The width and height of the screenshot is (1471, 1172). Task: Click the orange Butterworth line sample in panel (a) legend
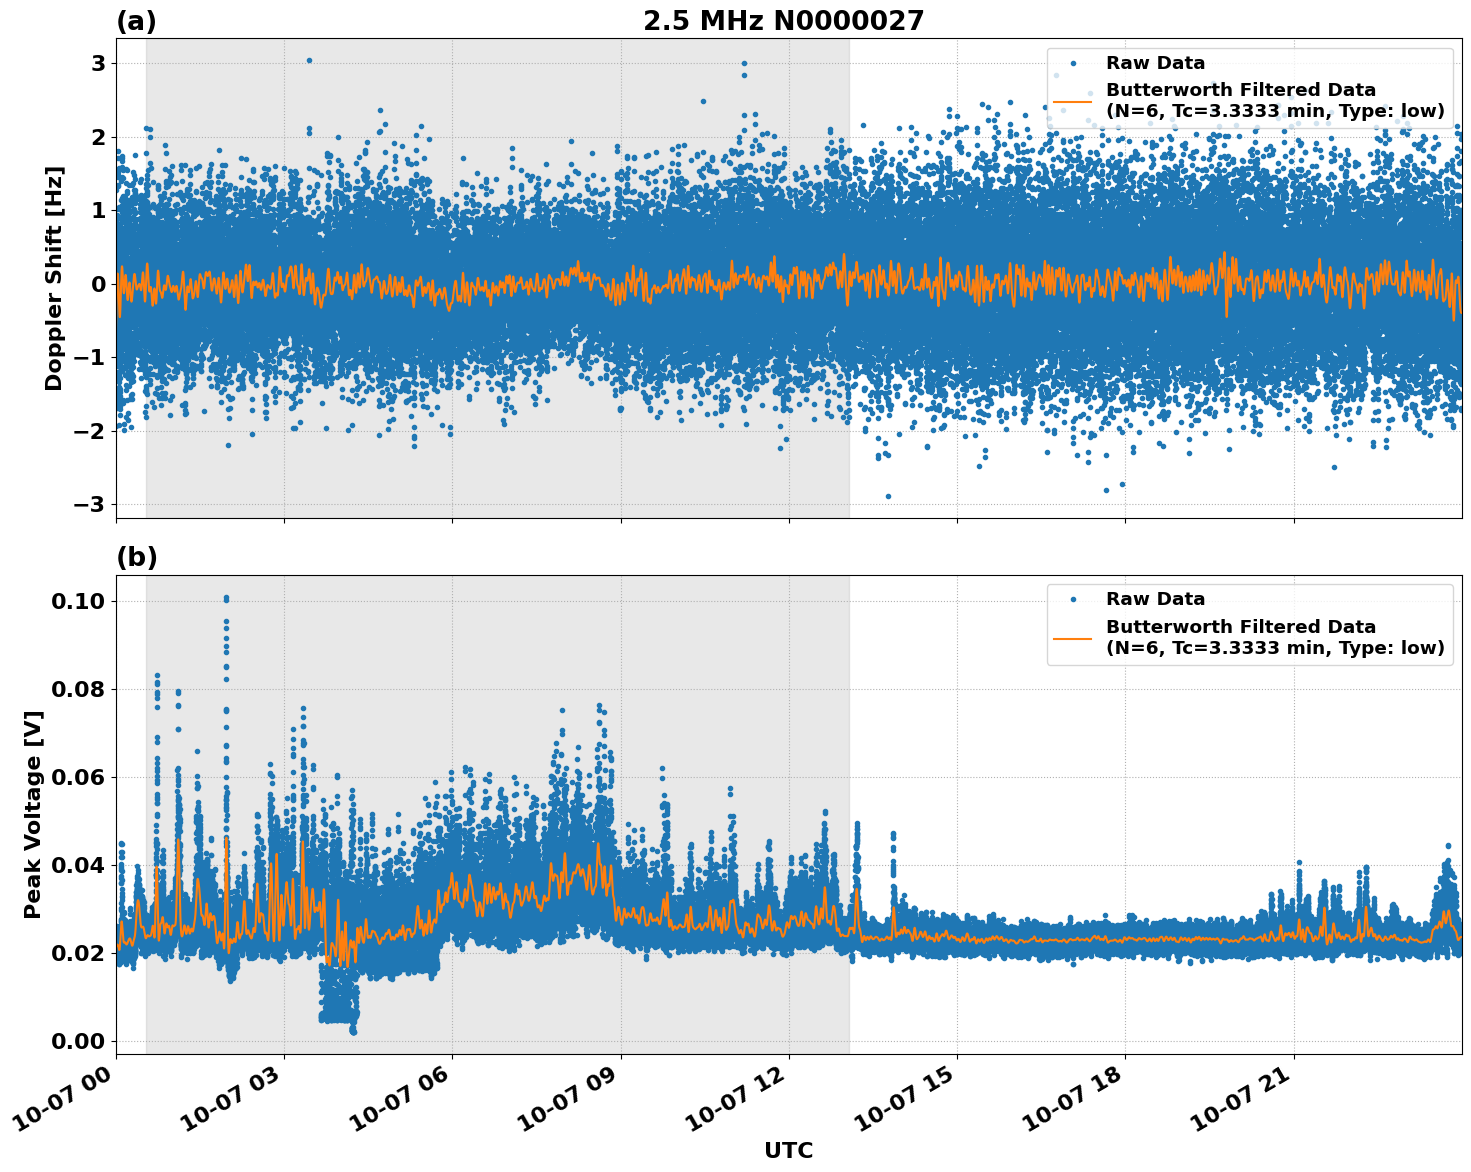(x=1075, y=102)
